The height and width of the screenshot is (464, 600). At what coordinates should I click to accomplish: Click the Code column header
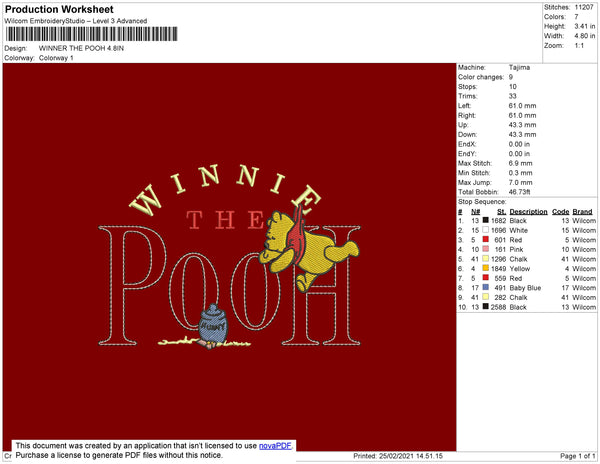[560, 212]
